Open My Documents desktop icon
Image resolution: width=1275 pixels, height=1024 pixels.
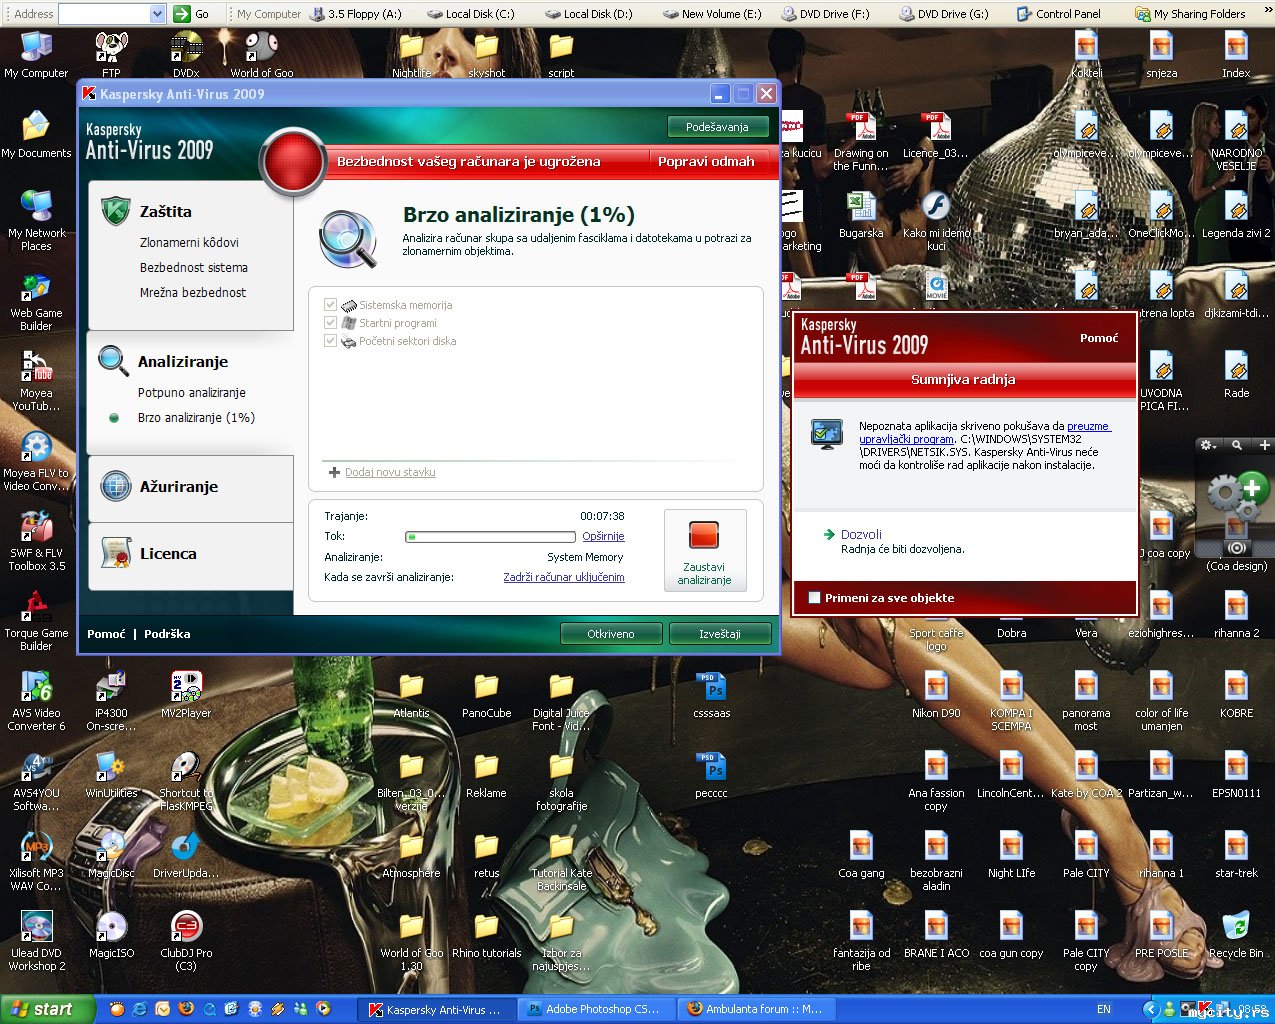click(x=36, y=134)
